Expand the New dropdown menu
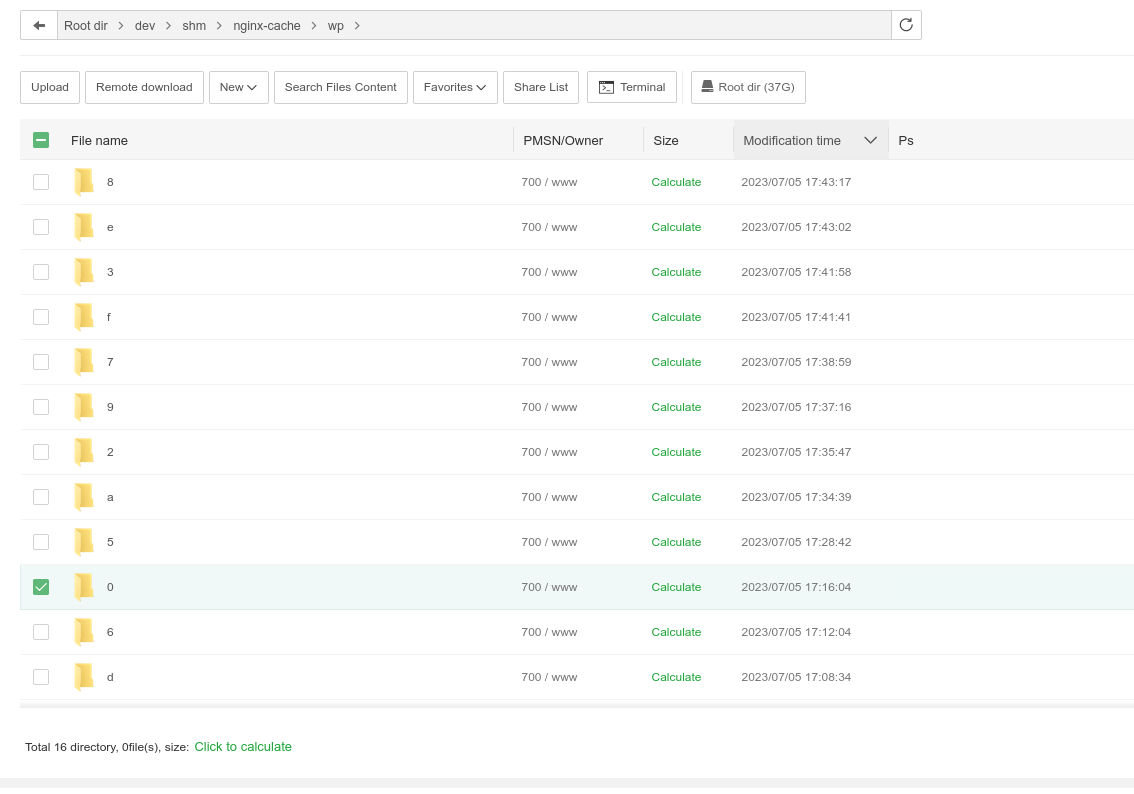The height and width of the screenshot is (794, 1134). click(x=238, y=87)
